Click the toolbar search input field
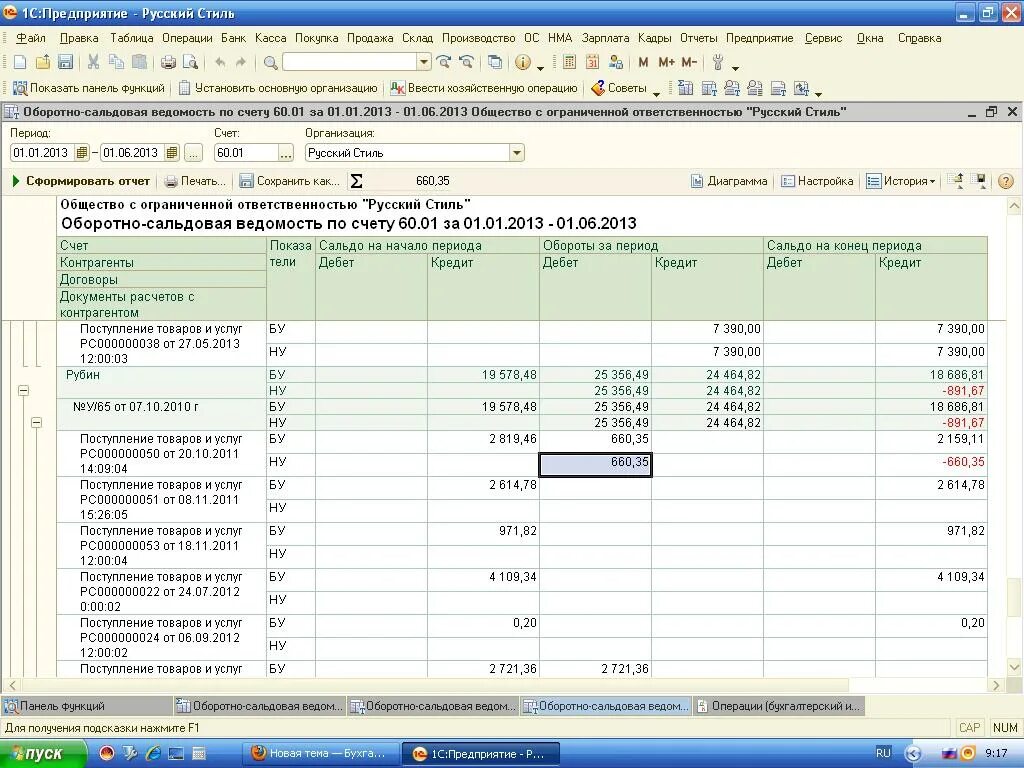Image resolution: width=1024 pixels, height=768 pixels. click(x=350, y=62)
